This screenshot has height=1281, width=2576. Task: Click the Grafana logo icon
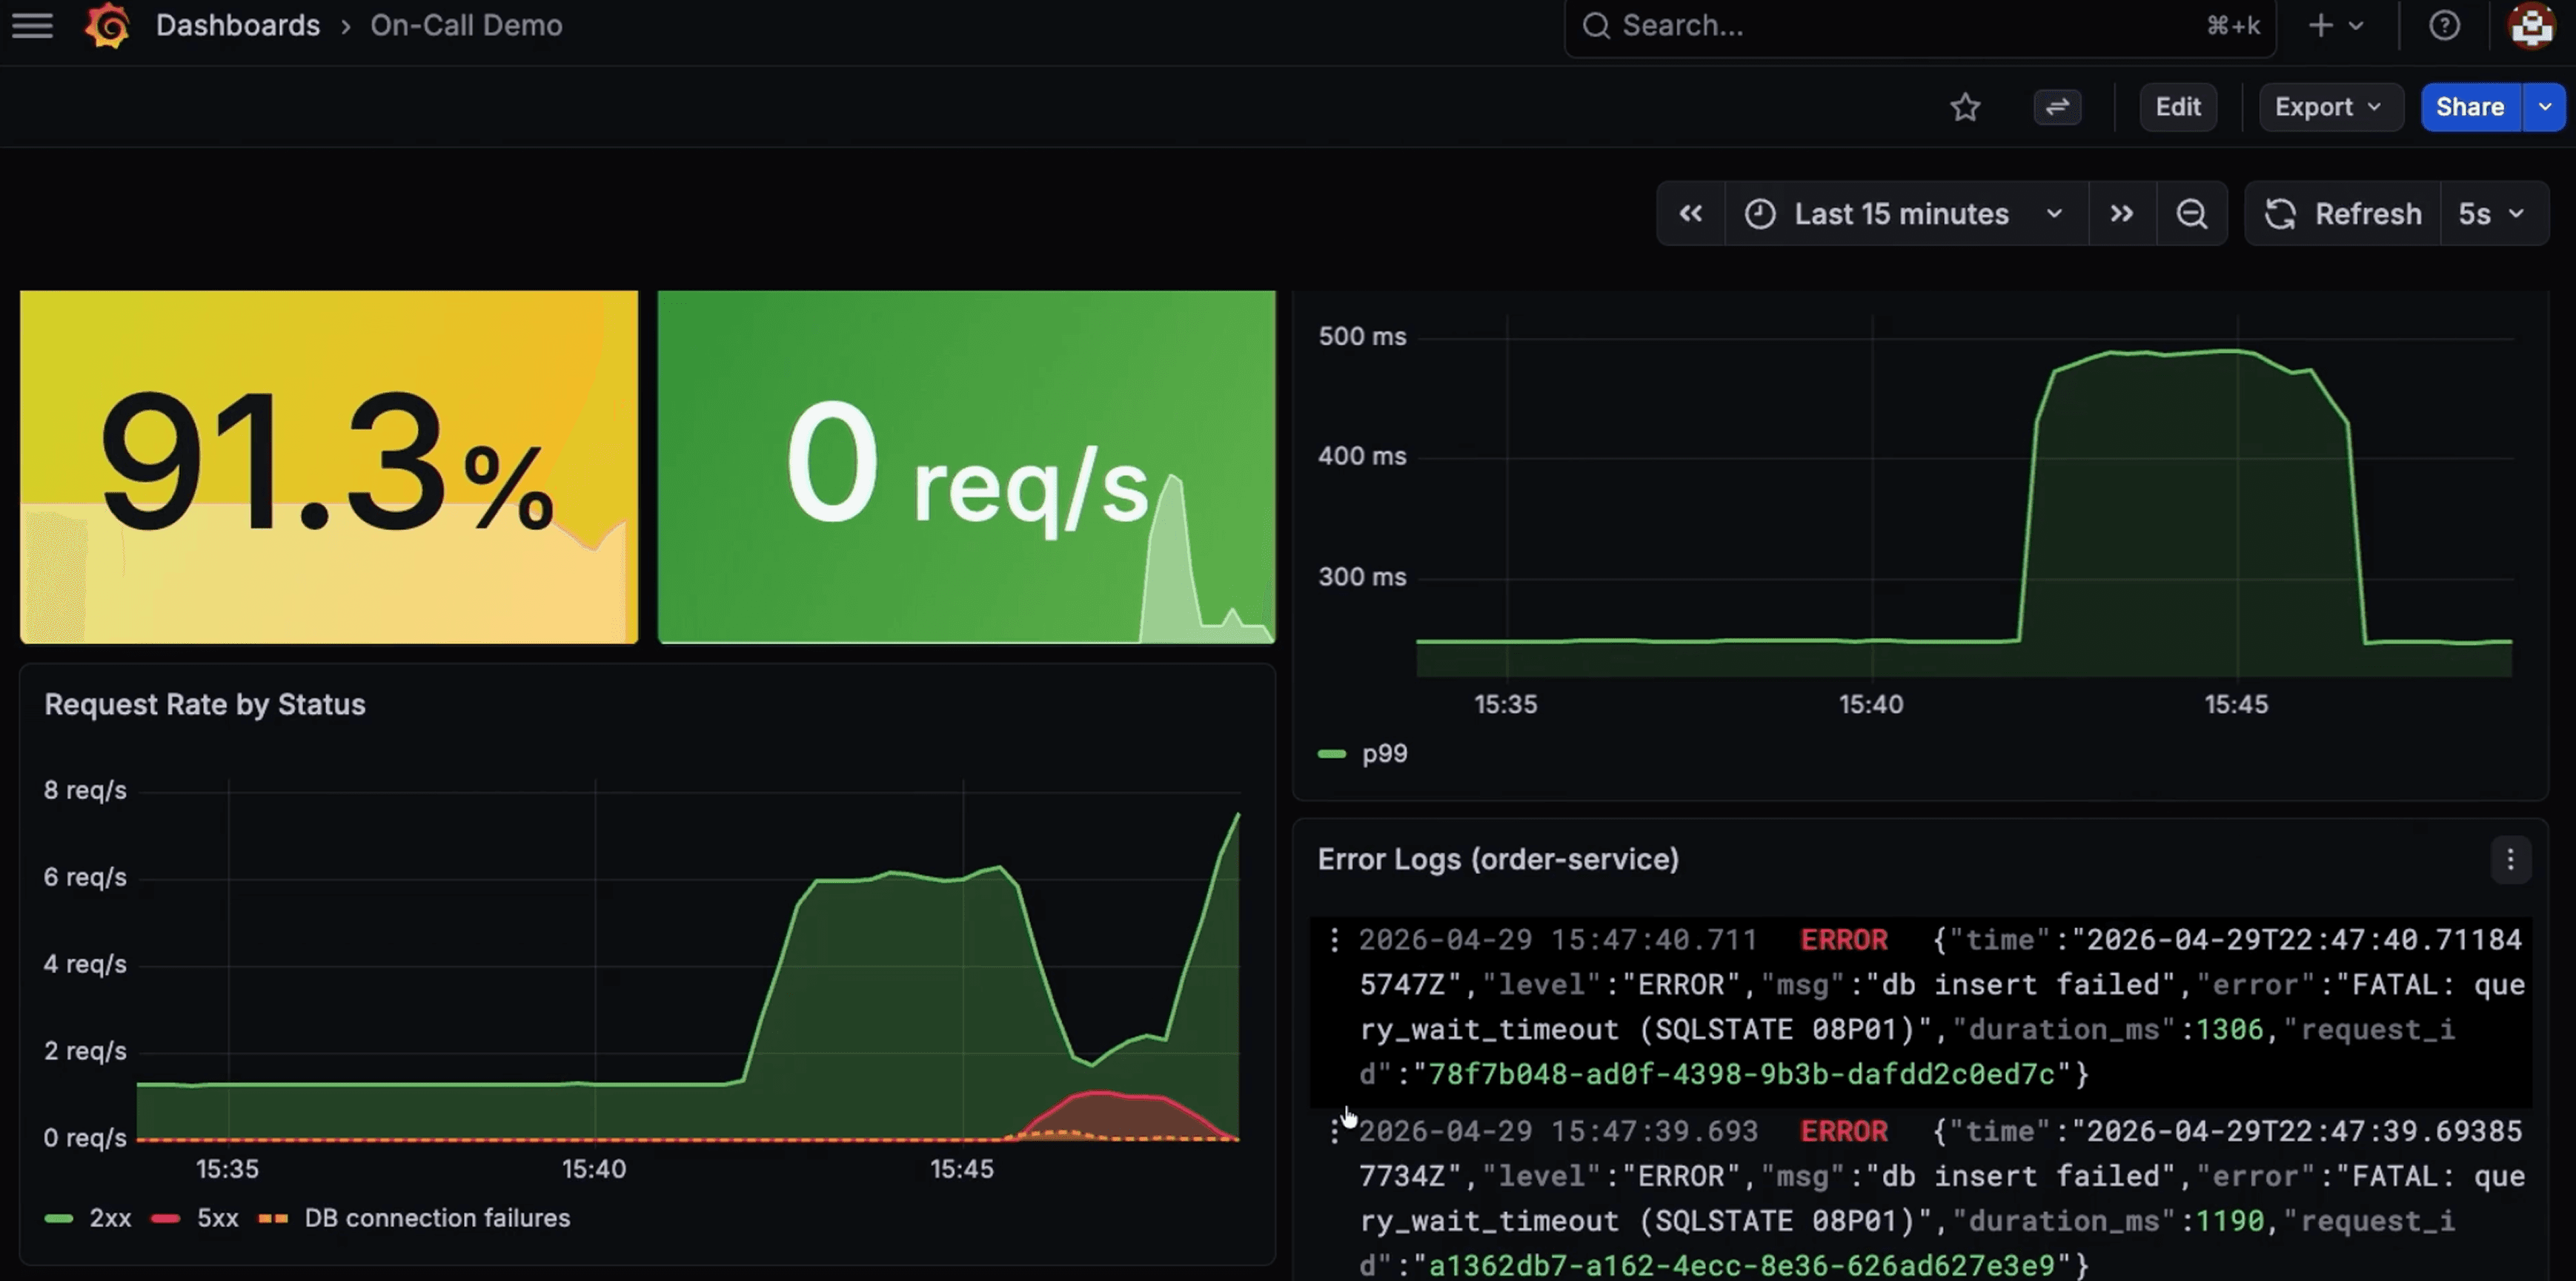107,25
